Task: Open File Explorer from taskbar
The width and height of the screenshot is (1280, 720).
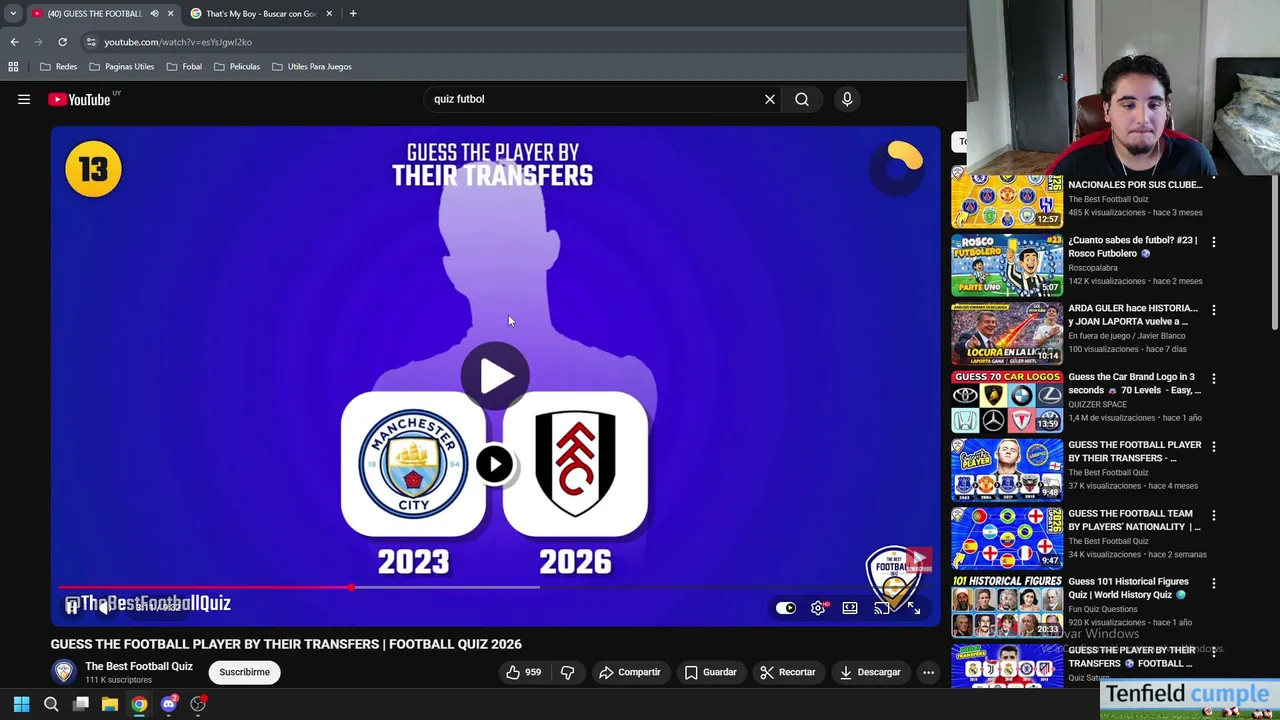Action: (110, 704)
